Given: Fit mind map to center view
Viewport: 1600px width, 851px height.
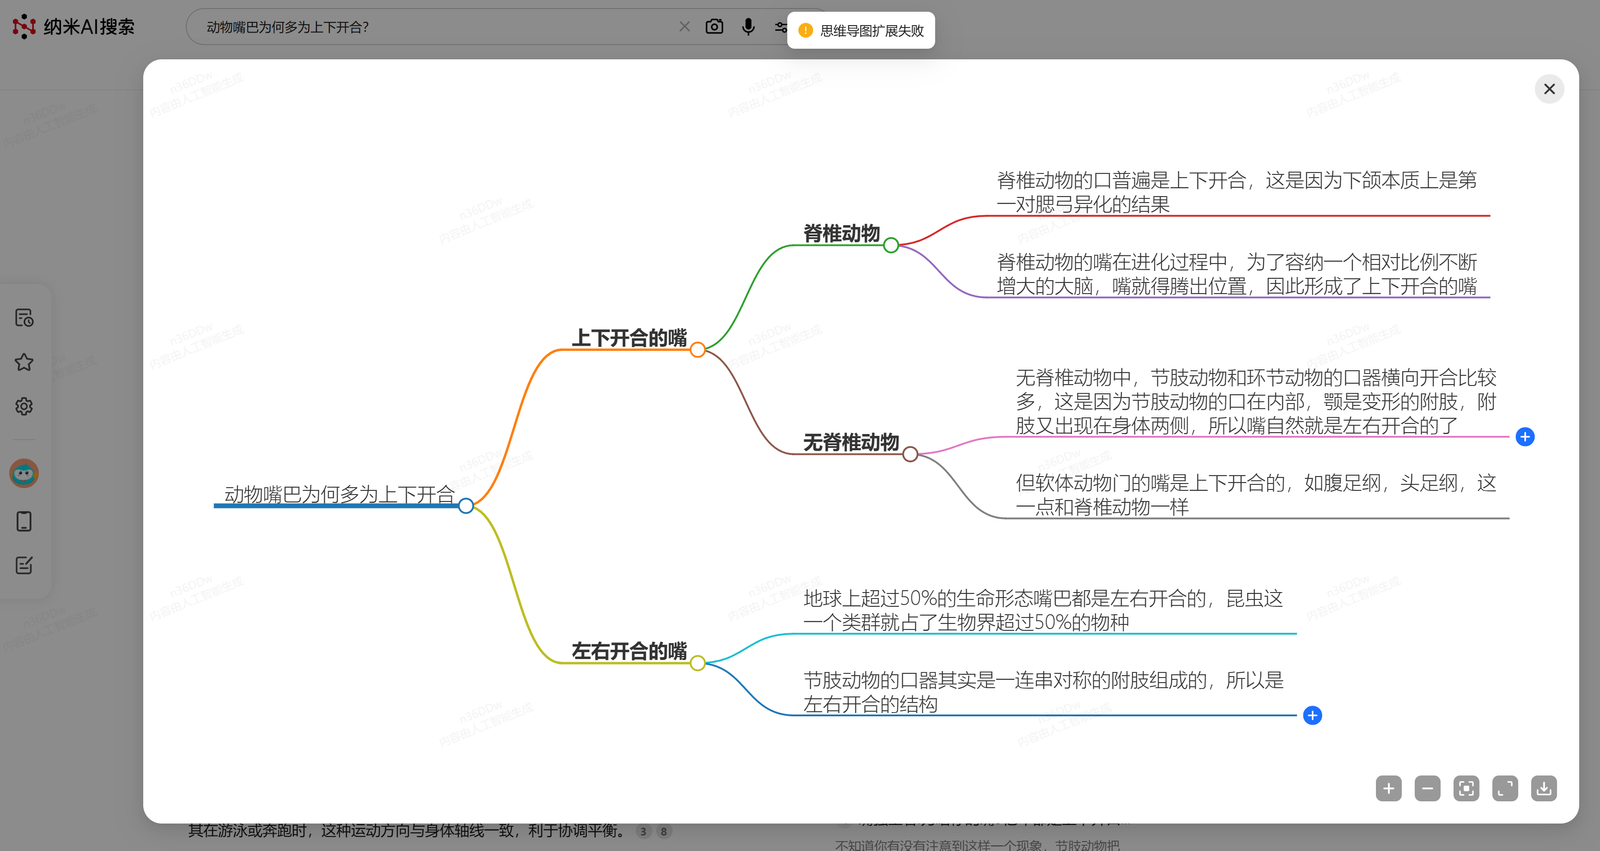Looking at the screenshot, I should [x=1466, y=789].
